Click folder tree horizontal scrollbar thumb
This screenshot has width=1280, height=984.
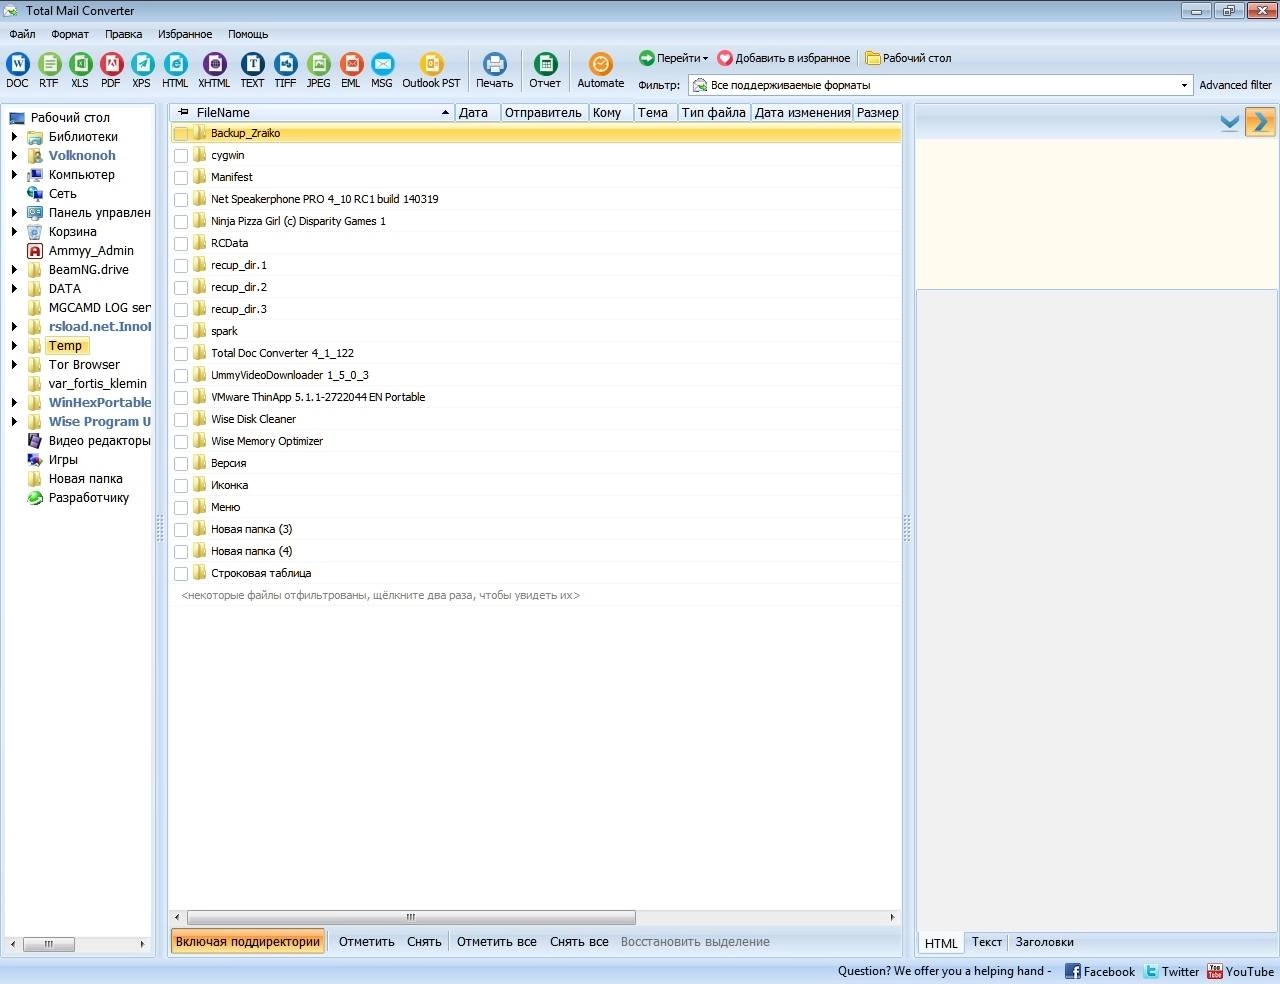pyautogui.click(x=47, y=944)
